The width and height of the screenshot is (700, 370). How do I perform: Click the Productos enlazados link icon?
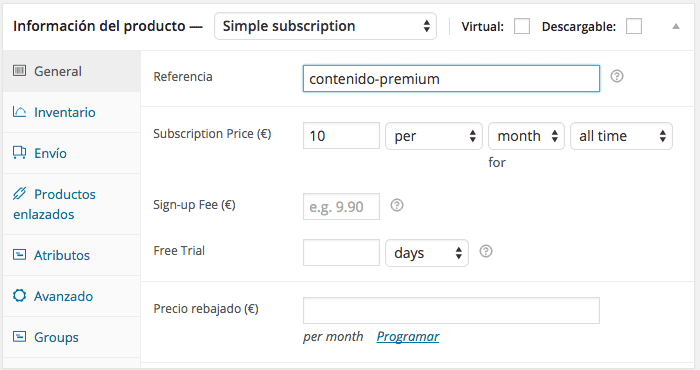(x=19, y=193)
